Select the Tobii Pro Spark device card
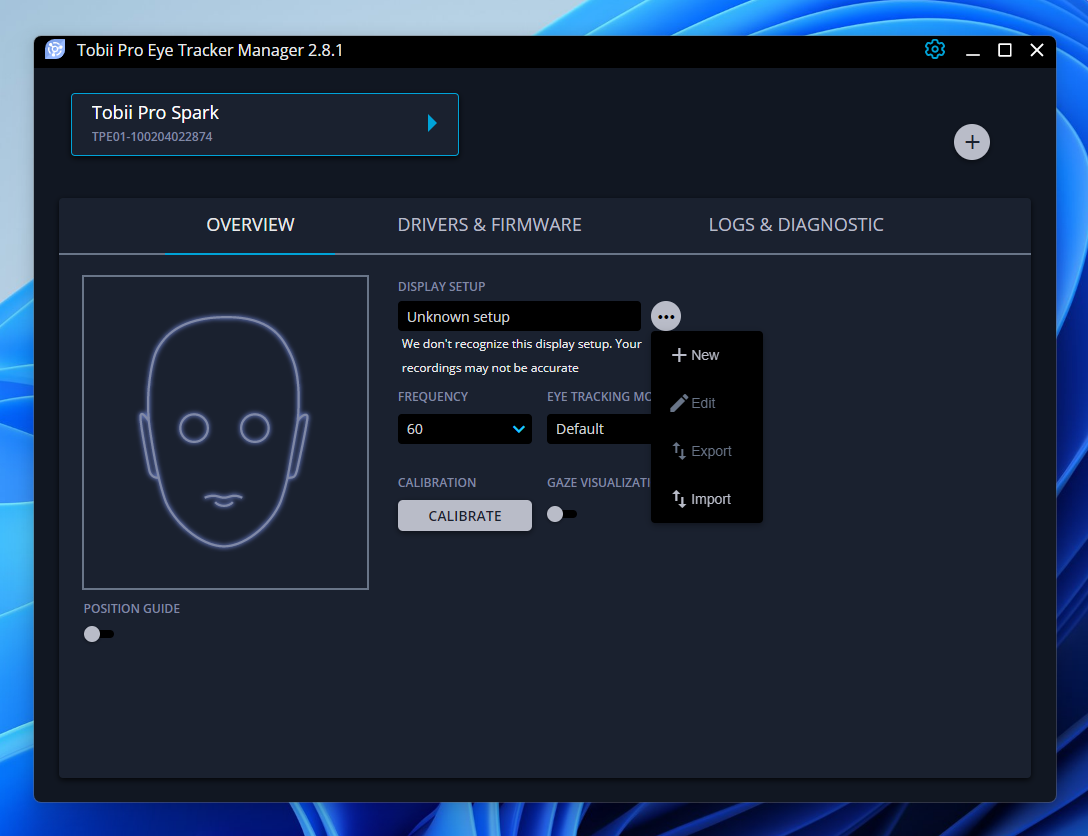 (x=265, y=124)
